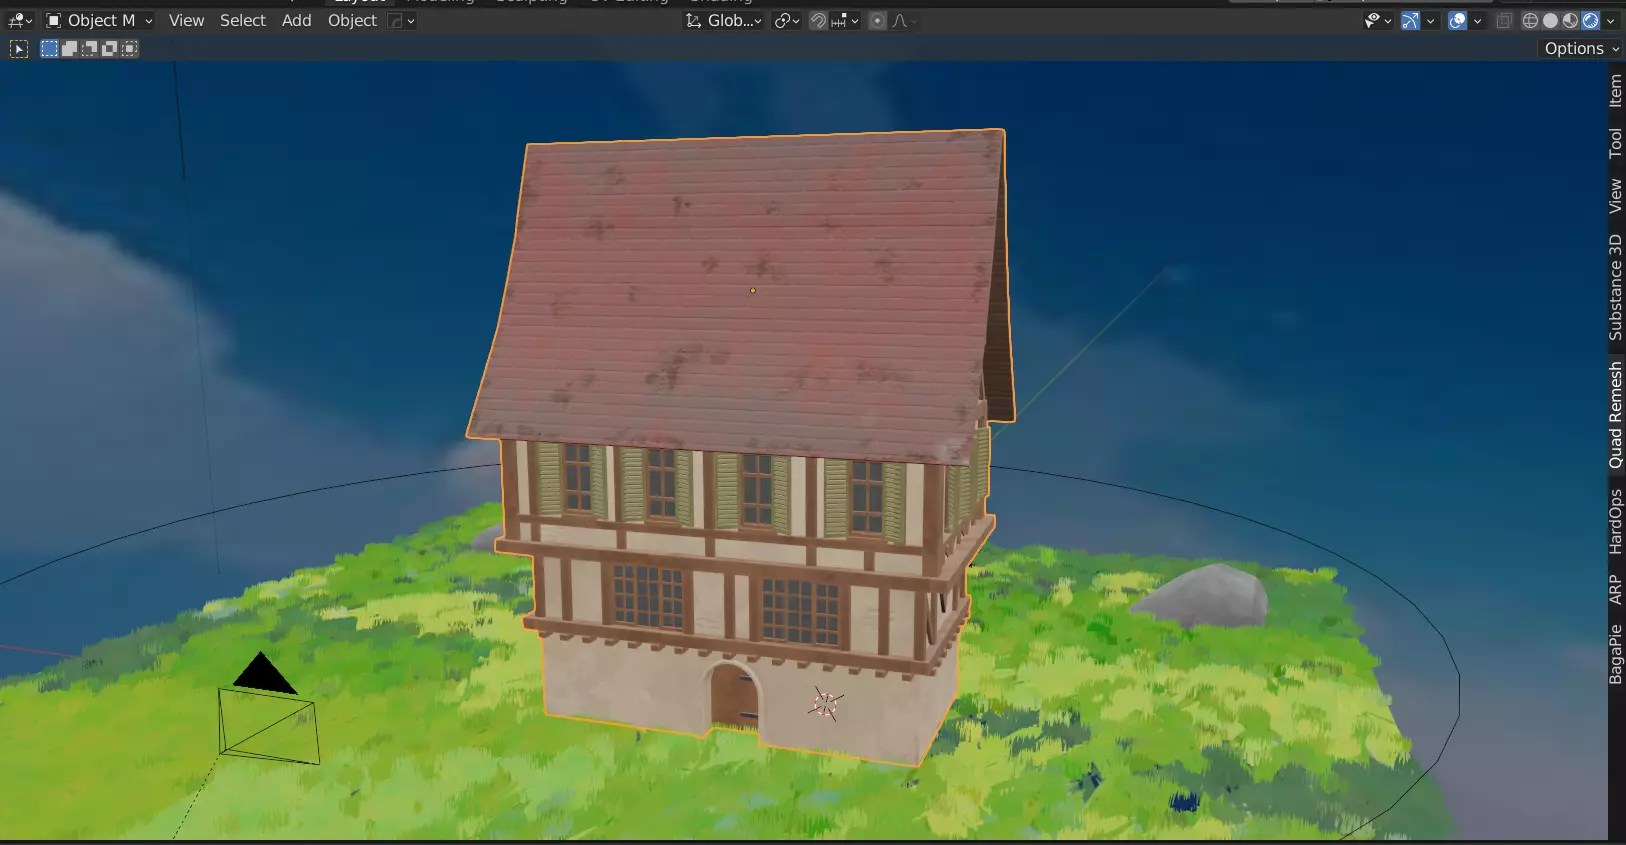Open the pivot point dropdown

tap(787, 20)
